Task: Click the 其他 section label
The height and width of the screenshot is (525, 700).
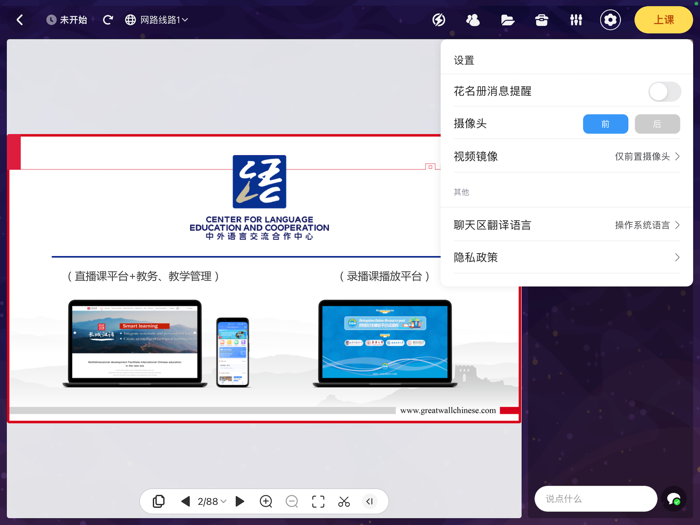Action: coord(461,192)
